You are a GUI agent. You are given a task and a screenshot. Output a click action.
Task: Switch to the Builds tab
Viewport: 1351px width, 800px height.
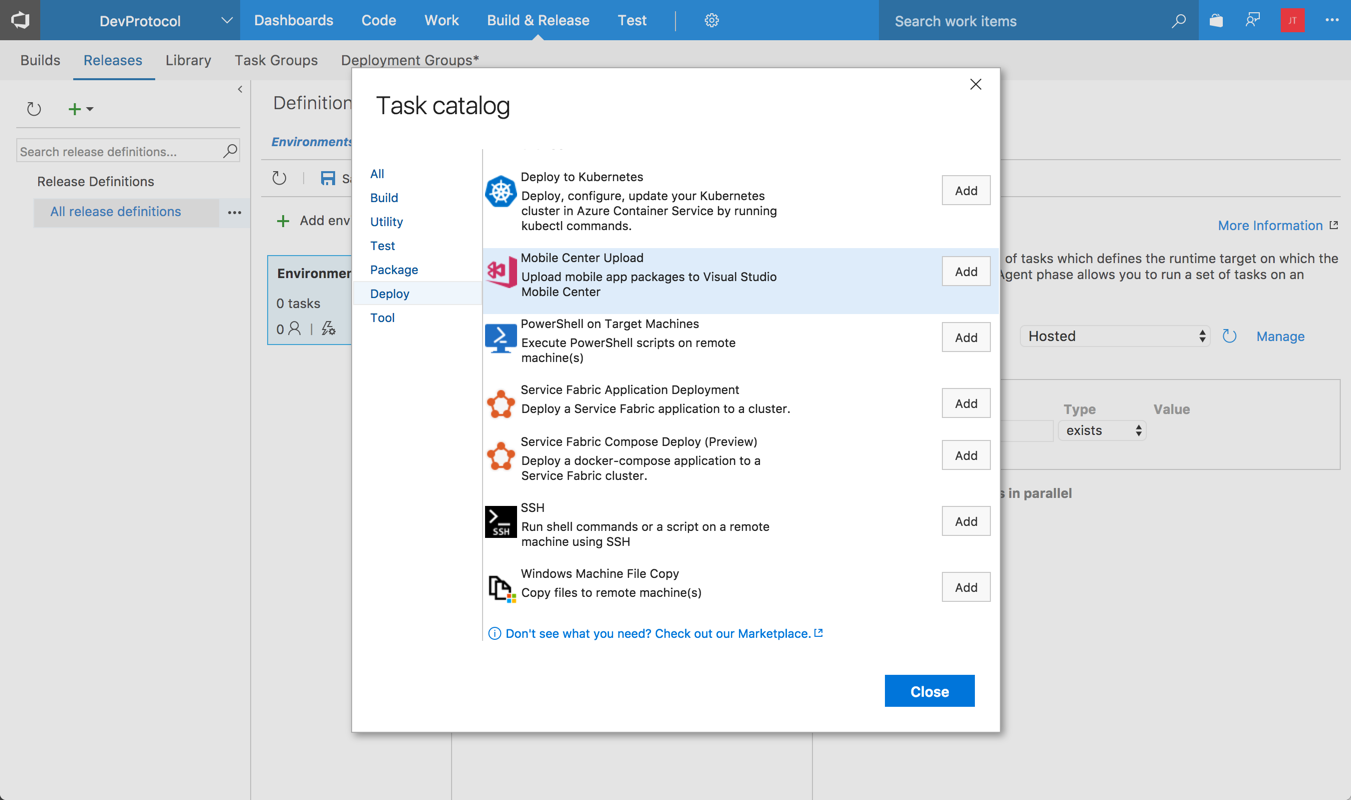pyautogui.click(x=40, y=60)
